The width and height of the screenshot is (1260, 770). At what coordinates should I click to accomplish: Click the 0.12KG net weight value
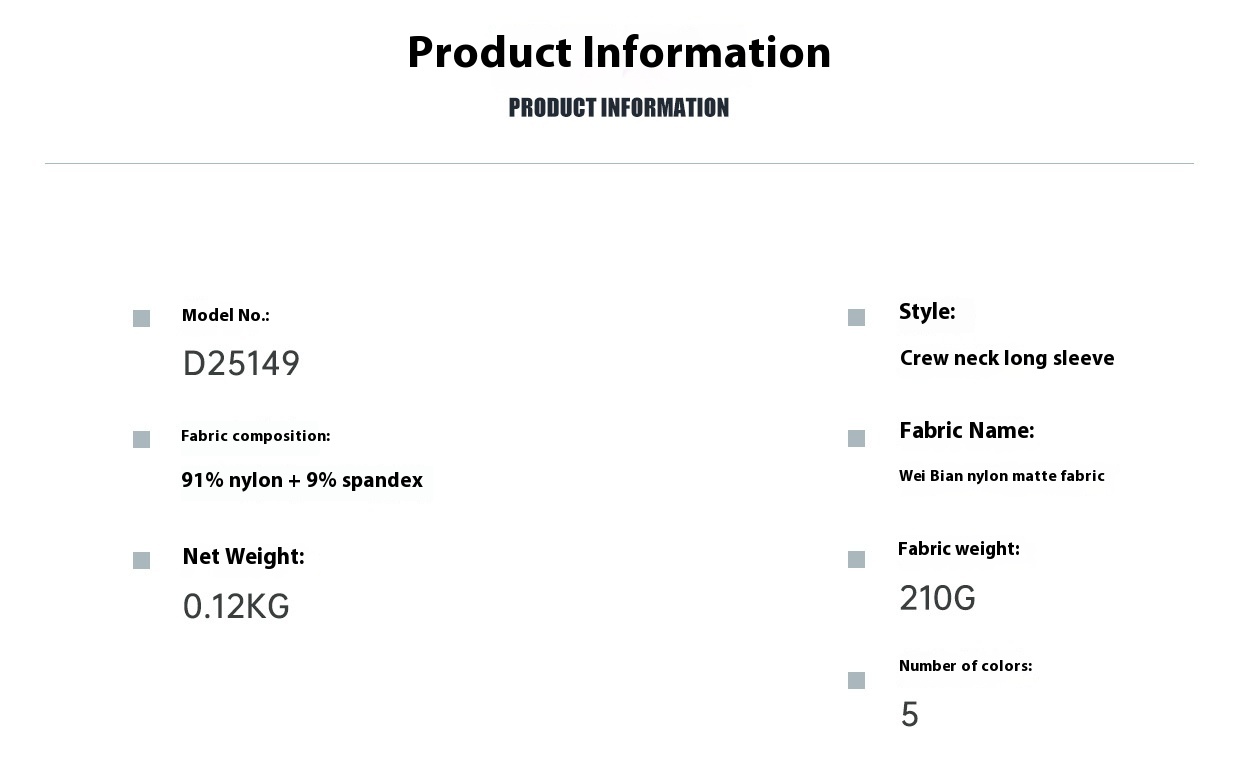[236, 607]
